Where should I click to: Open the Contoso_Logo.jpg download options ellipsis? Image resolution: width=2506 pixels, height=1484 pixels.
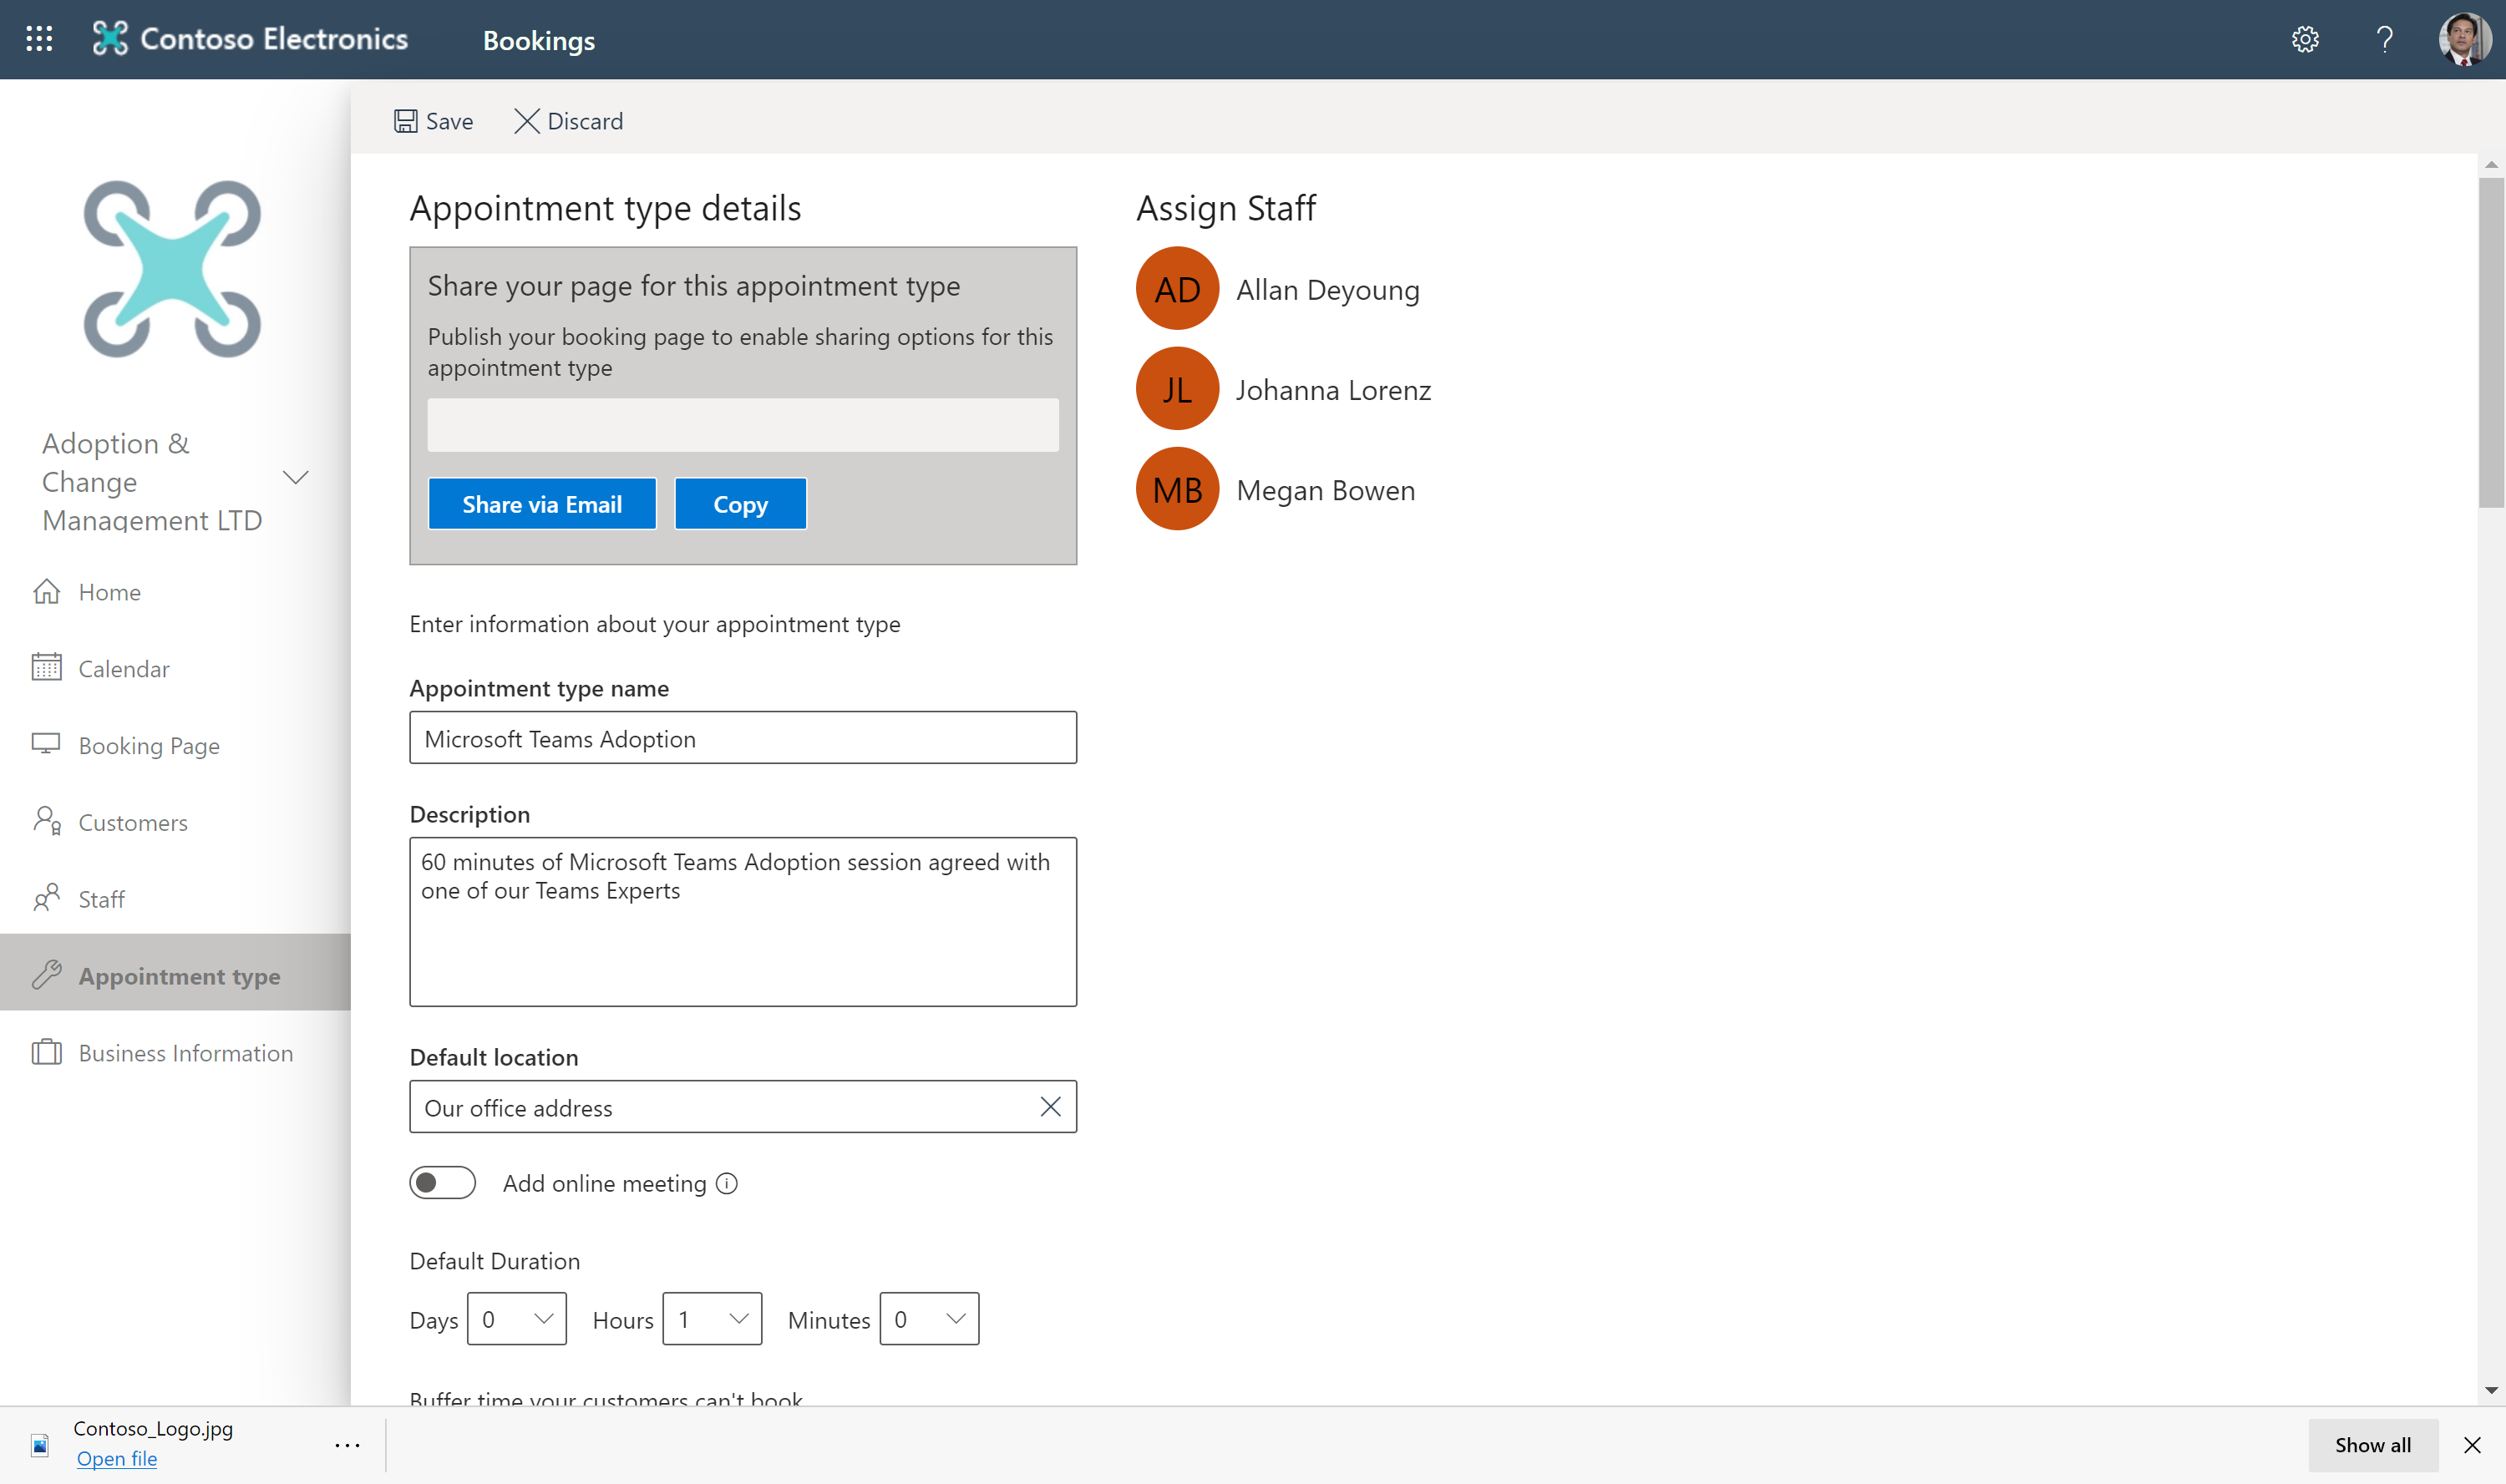pos(347,1445)
